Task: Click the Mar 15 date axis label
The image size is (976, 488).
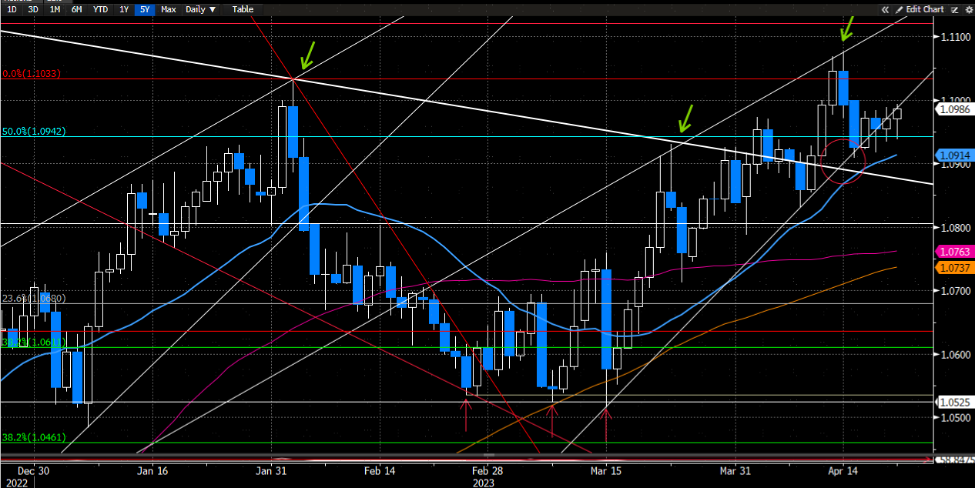Action: click(x=606, y=470)
